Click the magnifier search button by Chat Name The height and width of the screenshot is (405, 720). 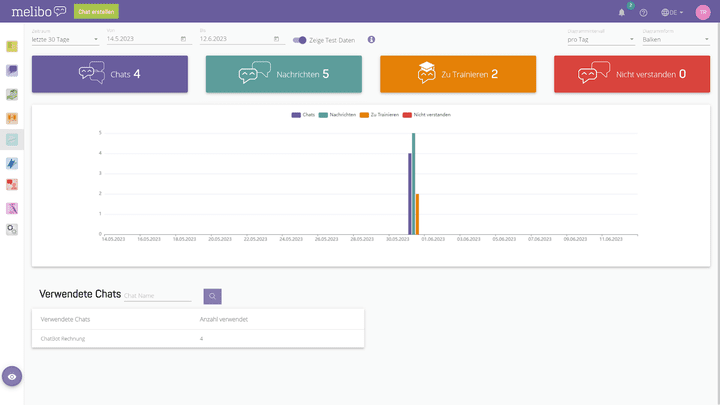(212, 296)
